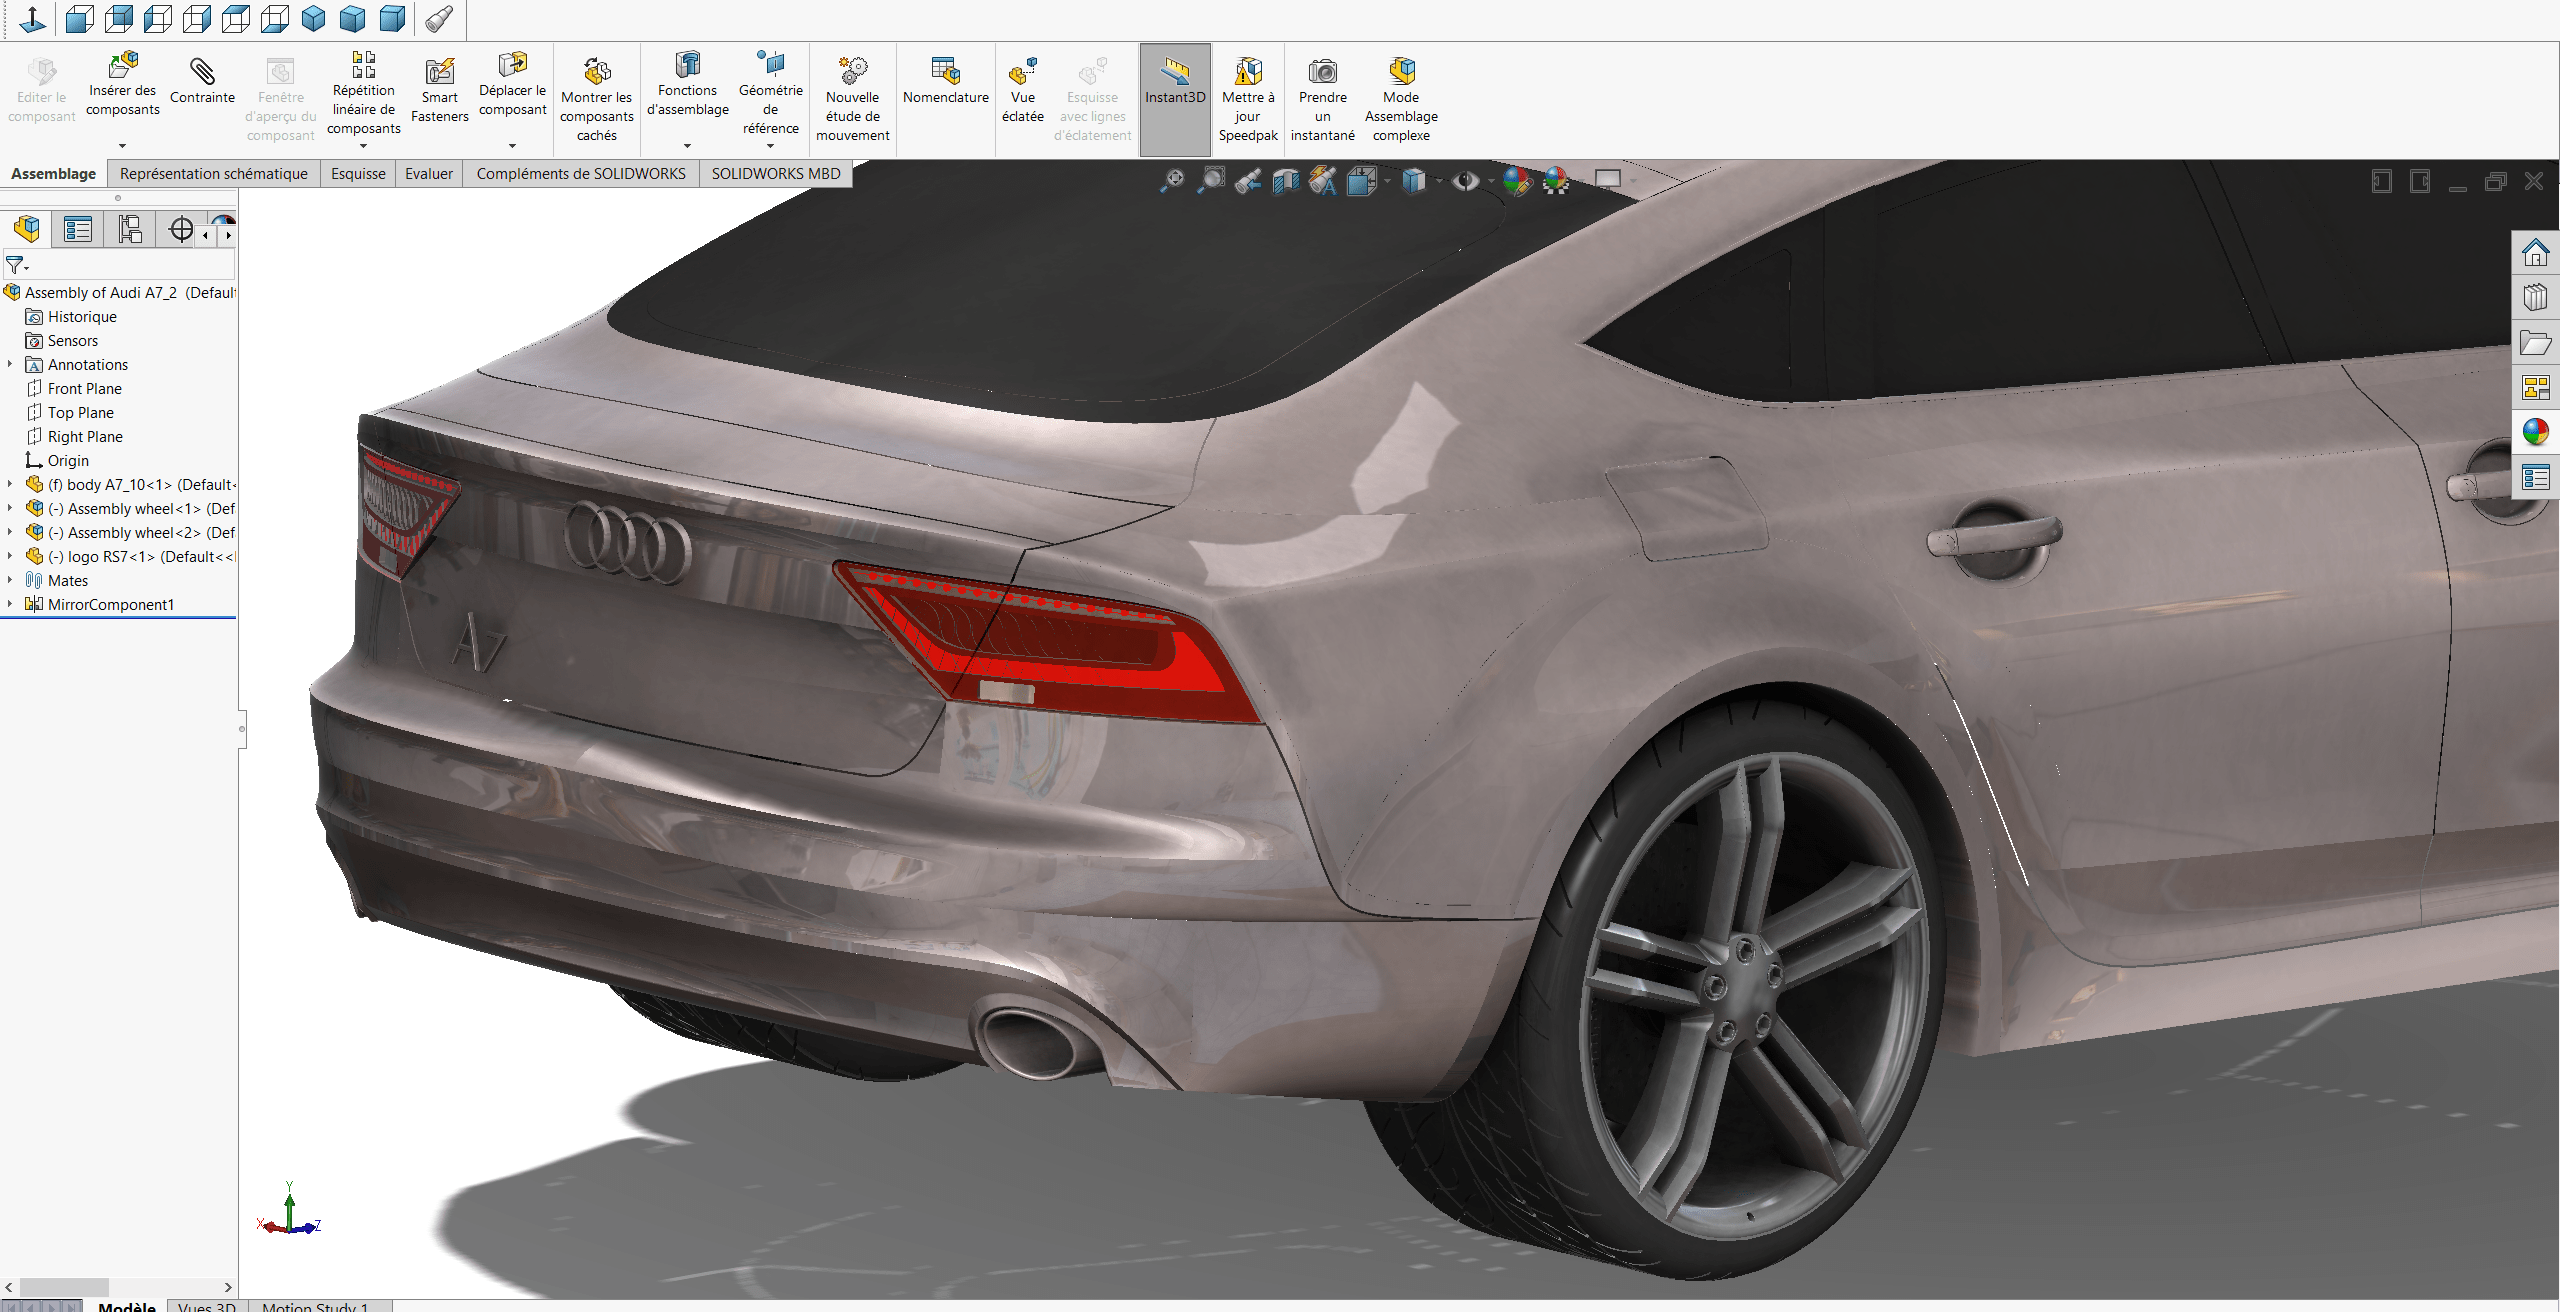Select the Trimetric view icon
2560x1312 pixels.
[x=353, y=19]
